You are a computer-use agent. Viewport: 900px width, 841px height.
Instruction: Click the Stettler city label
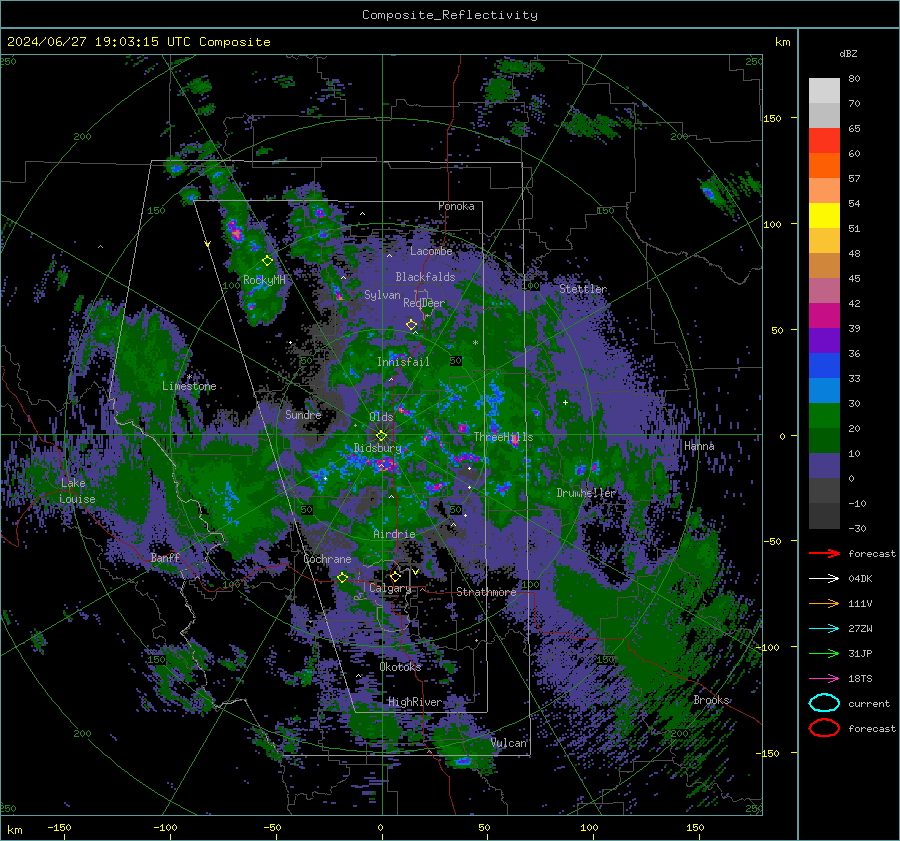583,289
